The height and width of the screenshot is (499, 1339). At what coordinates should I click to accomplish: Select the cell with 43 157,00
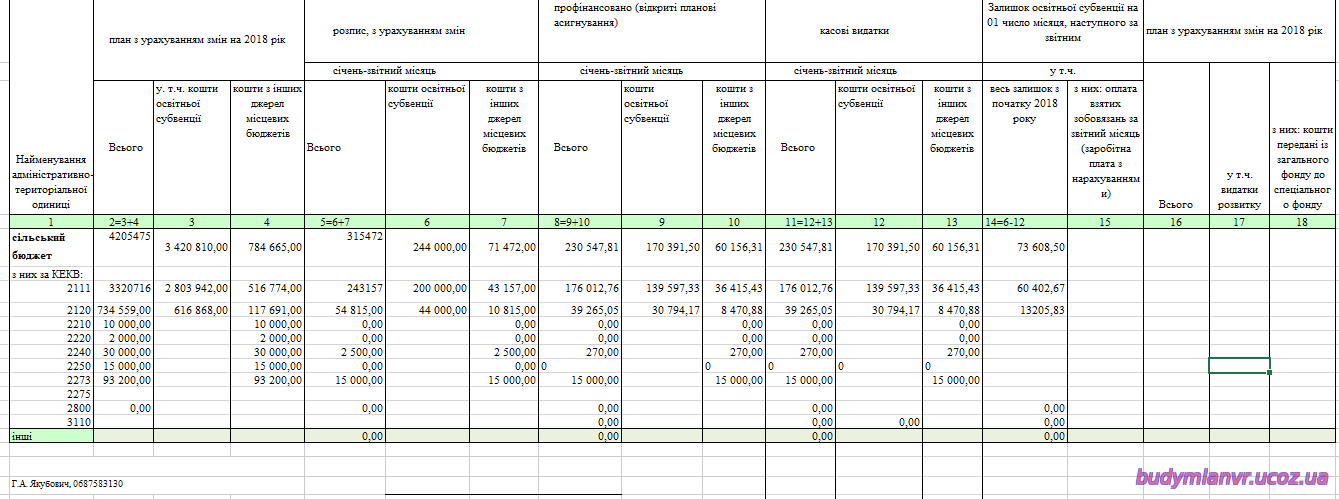[504, 293]
